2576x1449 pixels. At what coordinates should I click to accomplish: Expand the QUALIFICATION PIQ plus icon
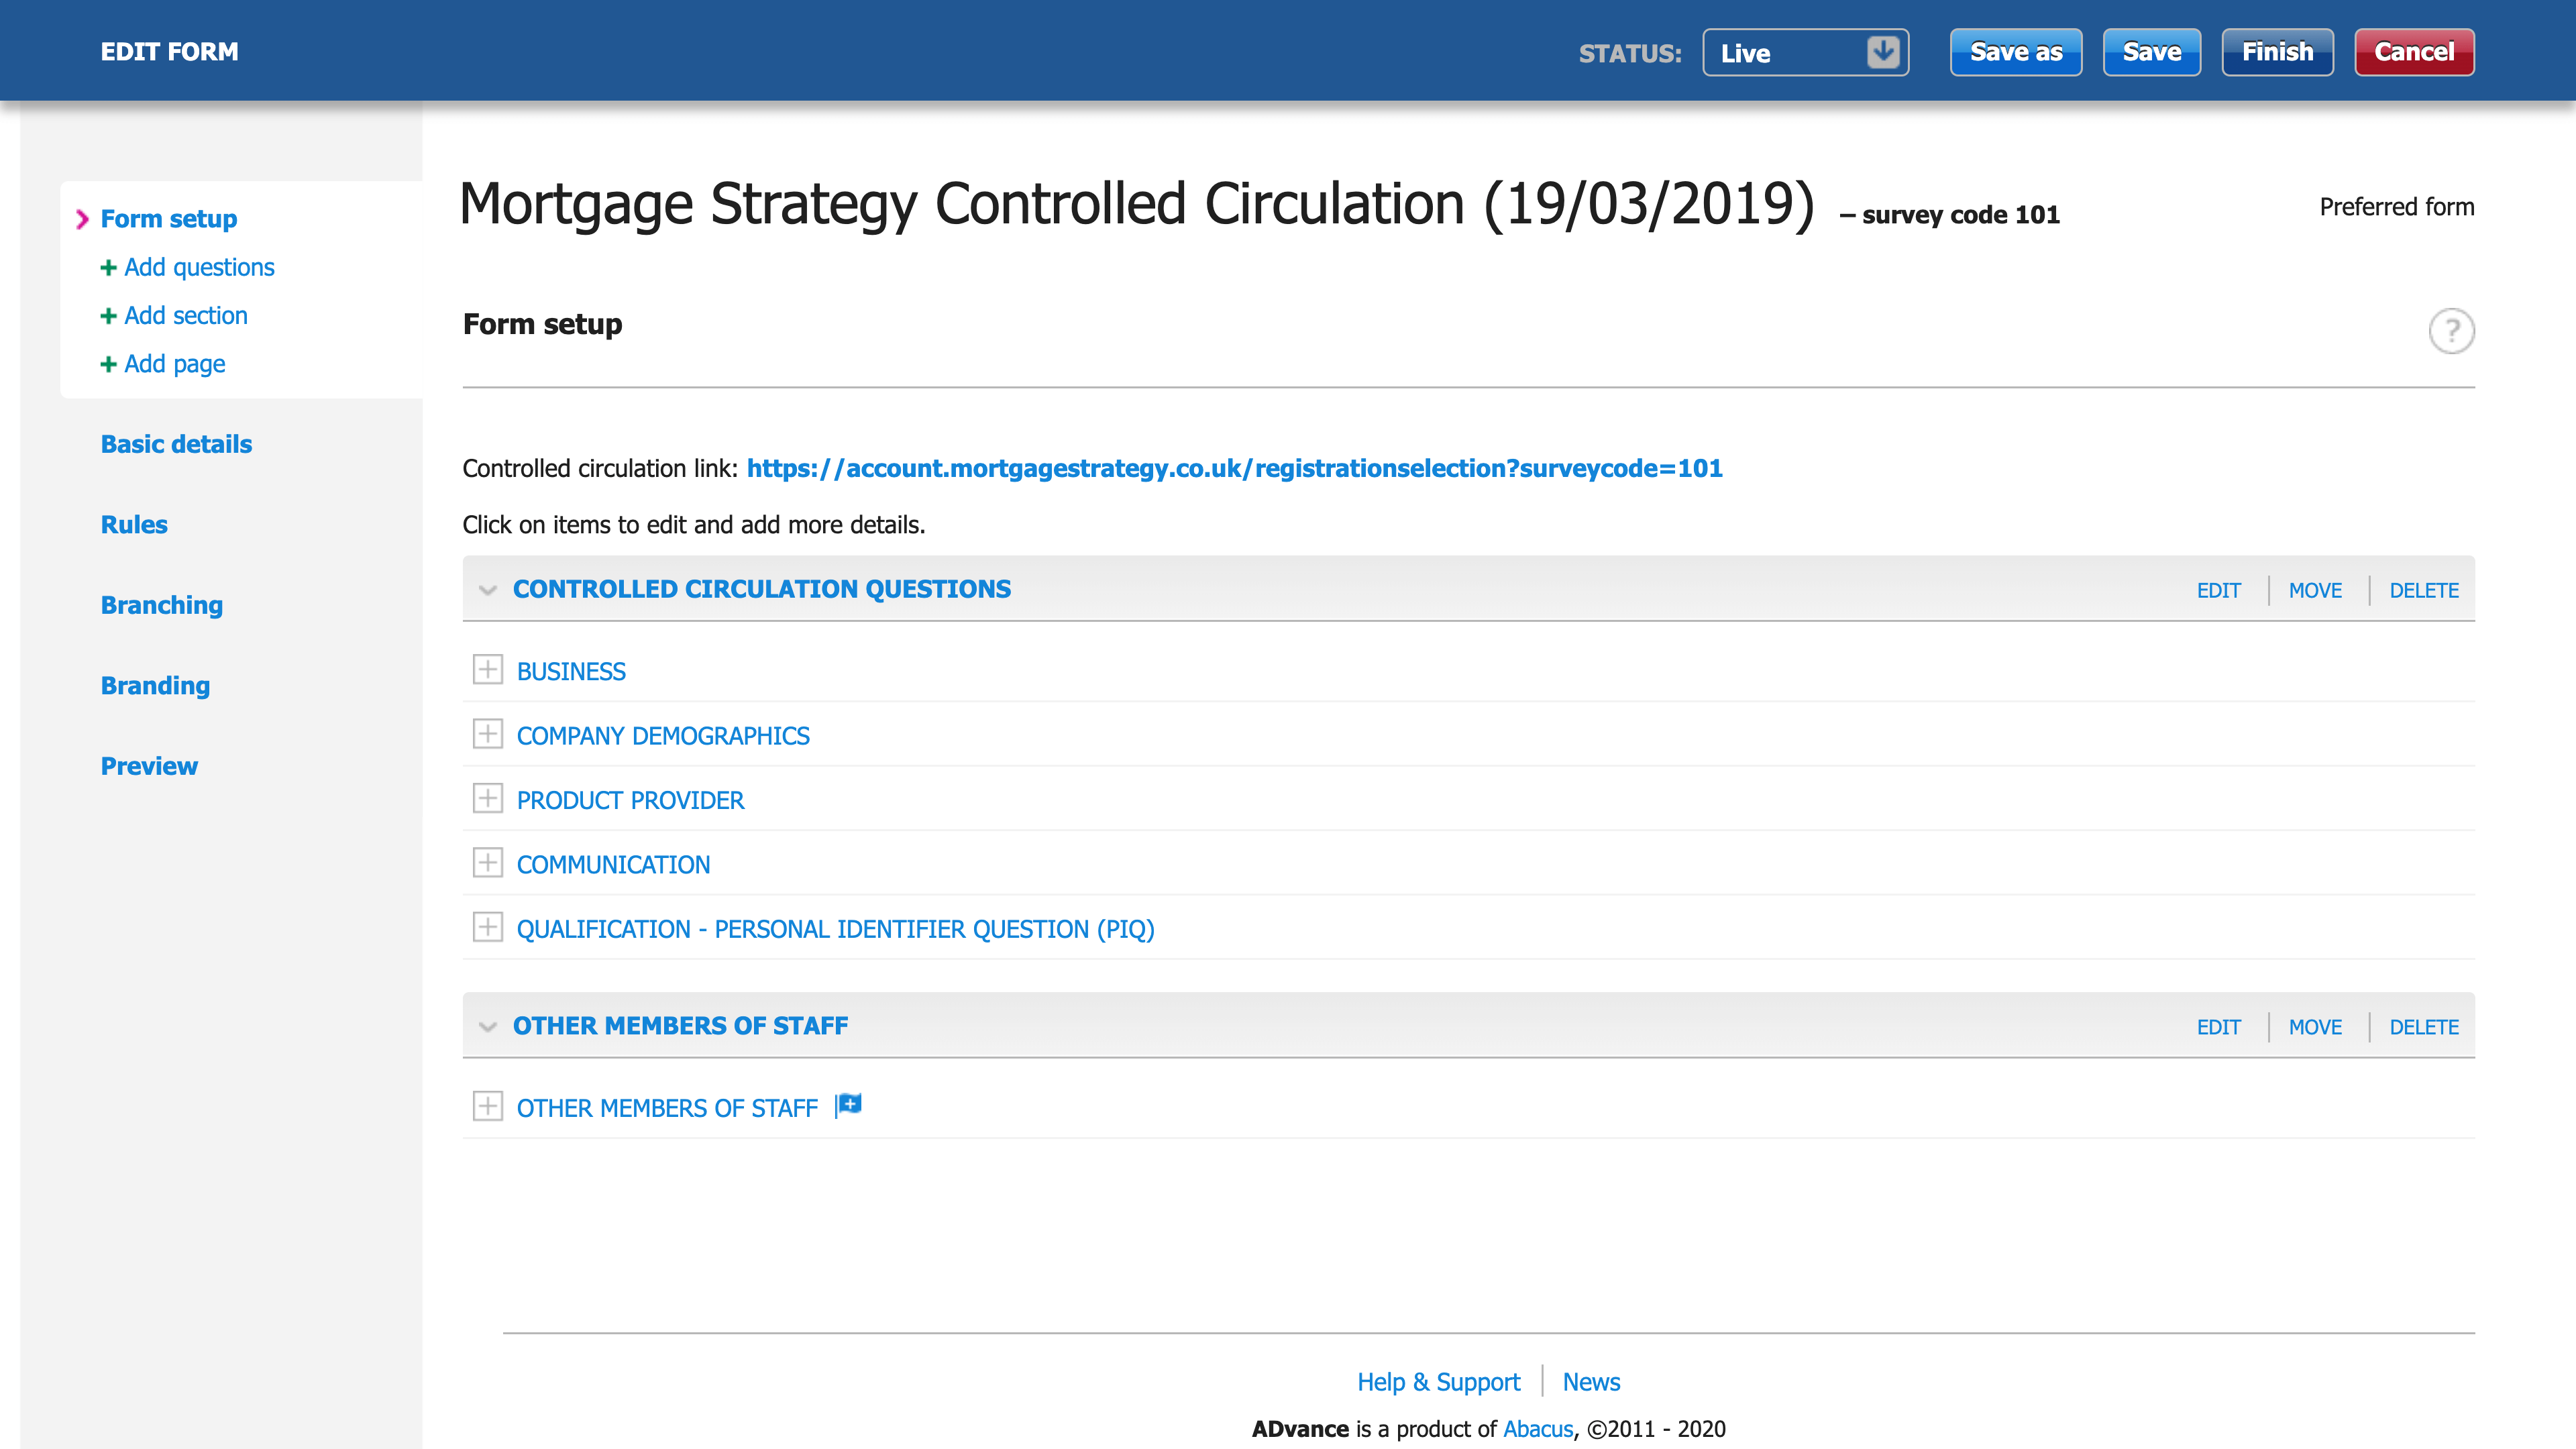click(487, 928)
